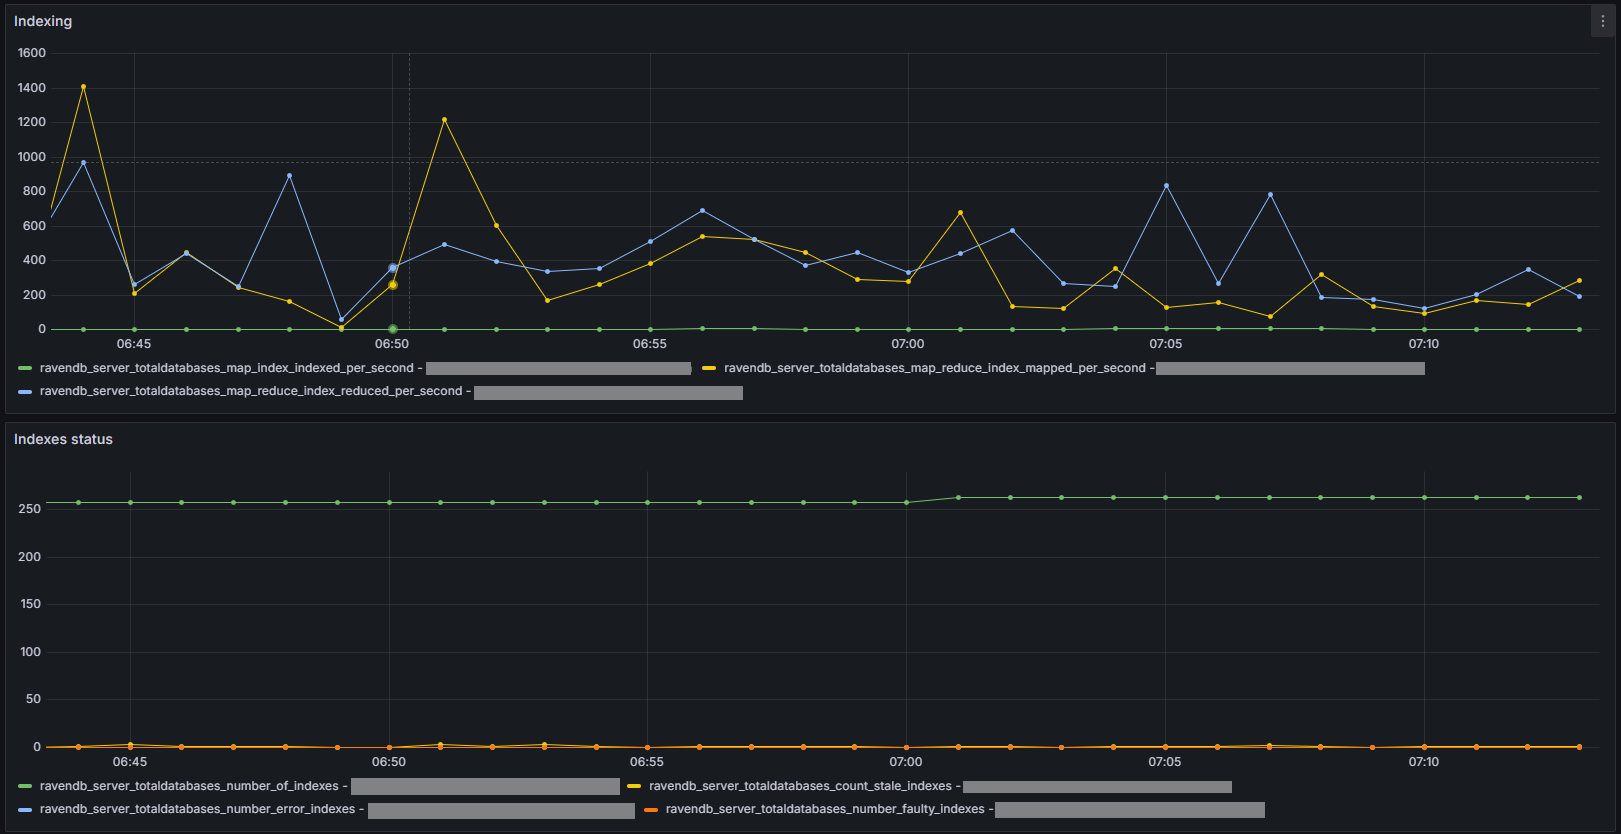Open yellow color swatch for map_reduce_index_mapped_per_second

[709, 368]
